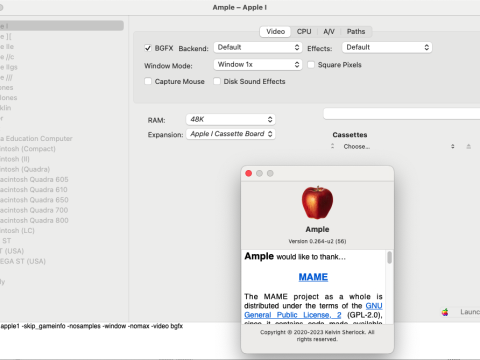Screen dimensions: 480x360
Task: Uncheck the BGFX checkbox
Action: [x=148, y=48]
